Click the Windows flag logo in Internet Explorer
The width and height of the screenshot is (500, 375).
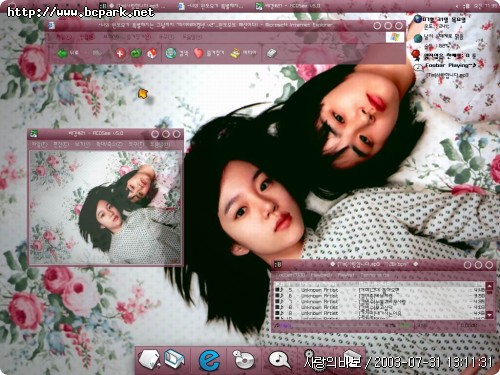tap(395, 37)
